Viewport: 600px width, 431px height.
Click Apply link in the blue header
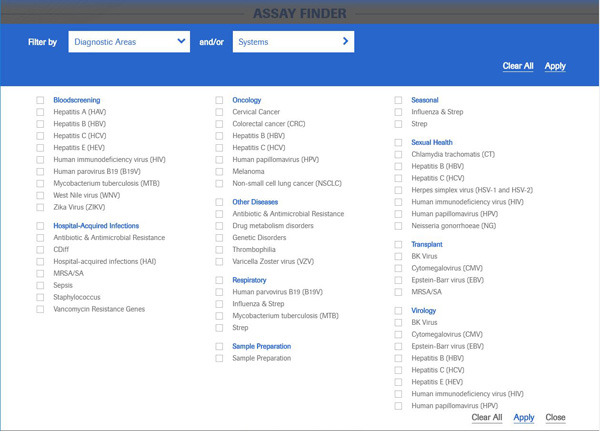click(555, 67)
